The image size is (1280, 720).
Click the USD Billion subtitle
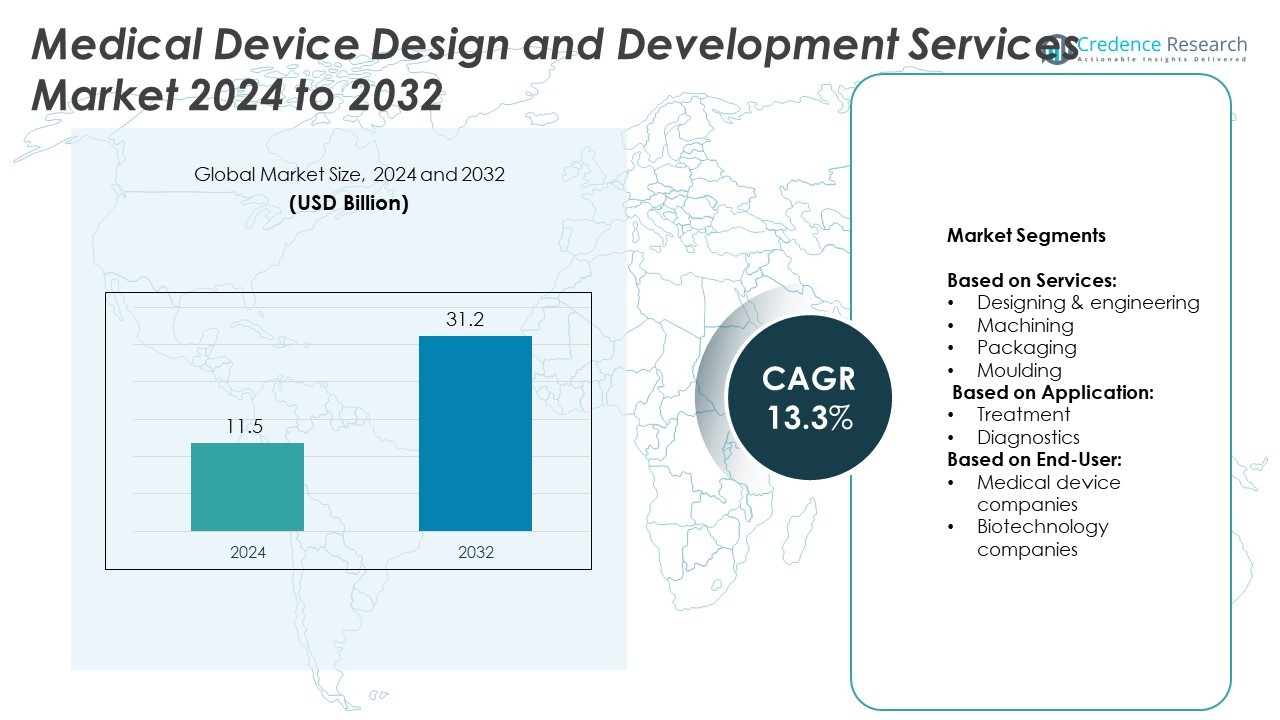click(x=349, y=203)
